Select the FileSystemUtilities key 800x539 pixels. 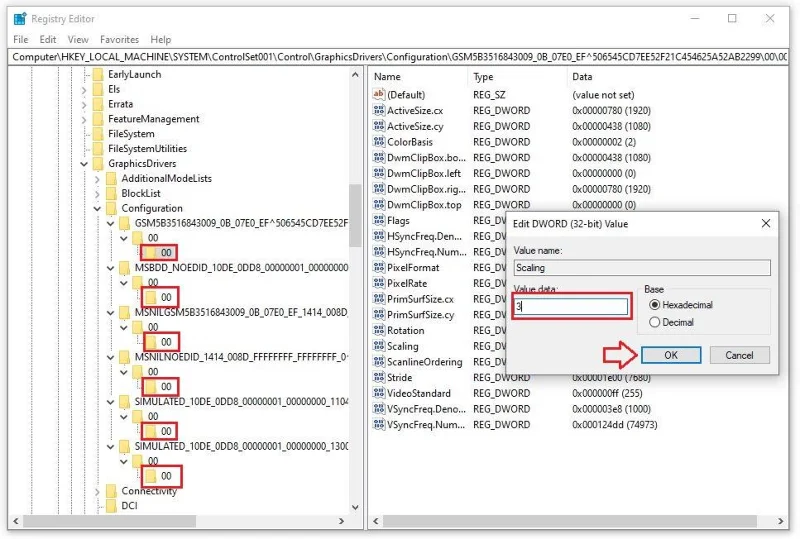[x=147, y=149]
